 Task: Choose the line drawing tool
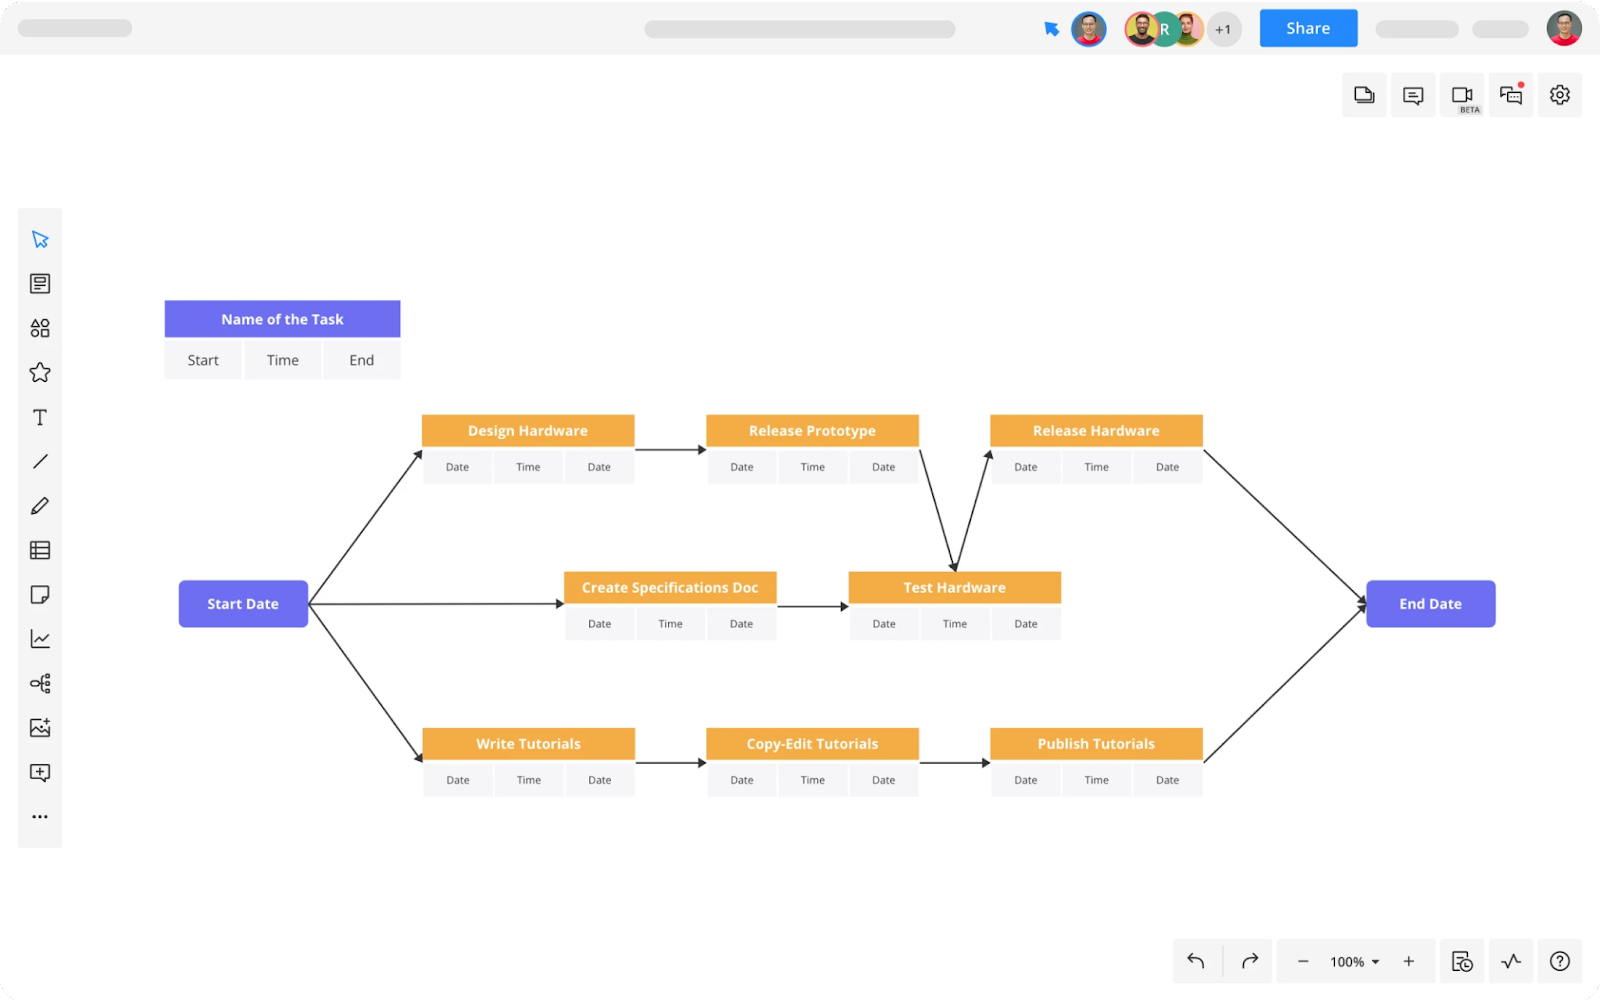point(40,461)
